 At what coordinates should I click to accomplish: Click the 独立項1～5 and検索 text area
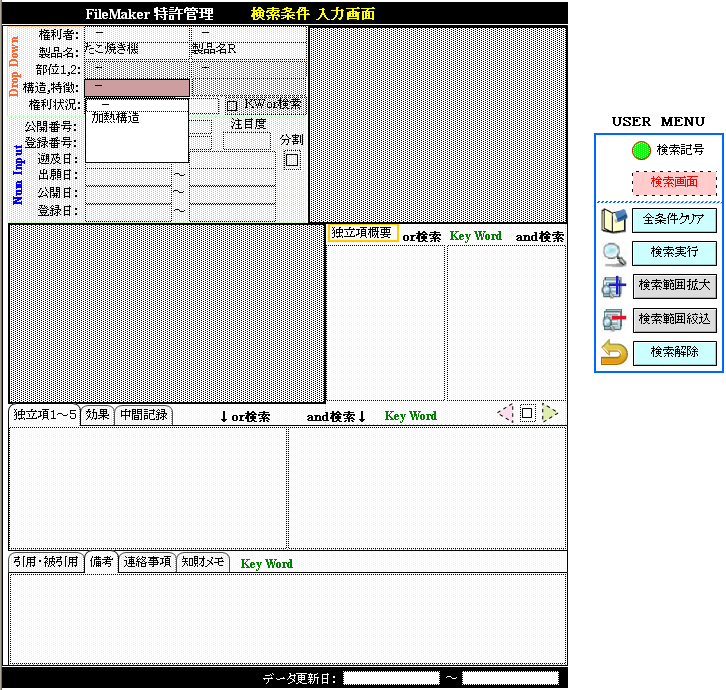[427, 488]
